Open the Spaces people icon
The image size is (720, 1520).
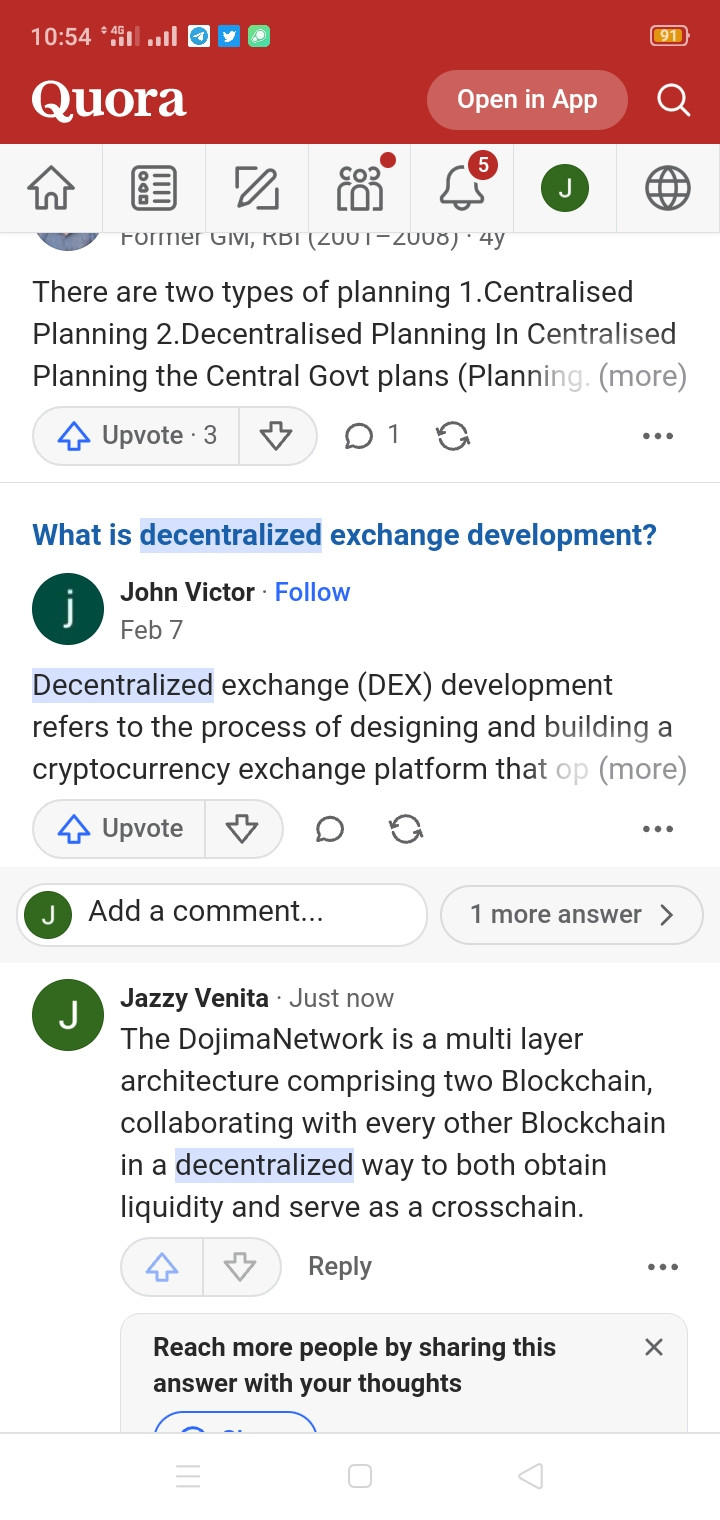click(x=360, y=187)
